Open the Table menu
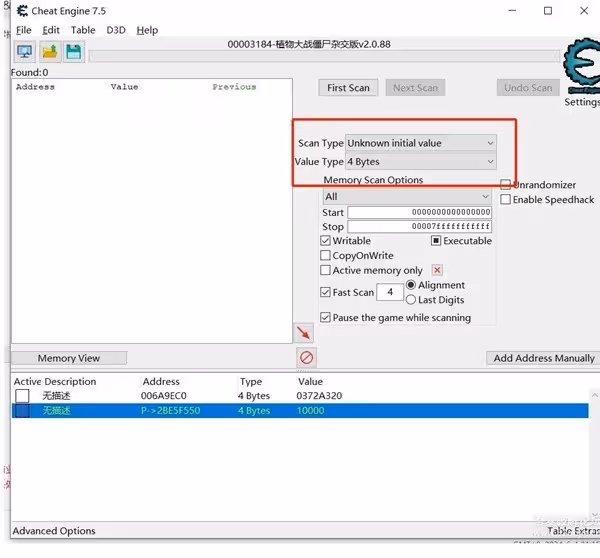 tap(83, 30)
